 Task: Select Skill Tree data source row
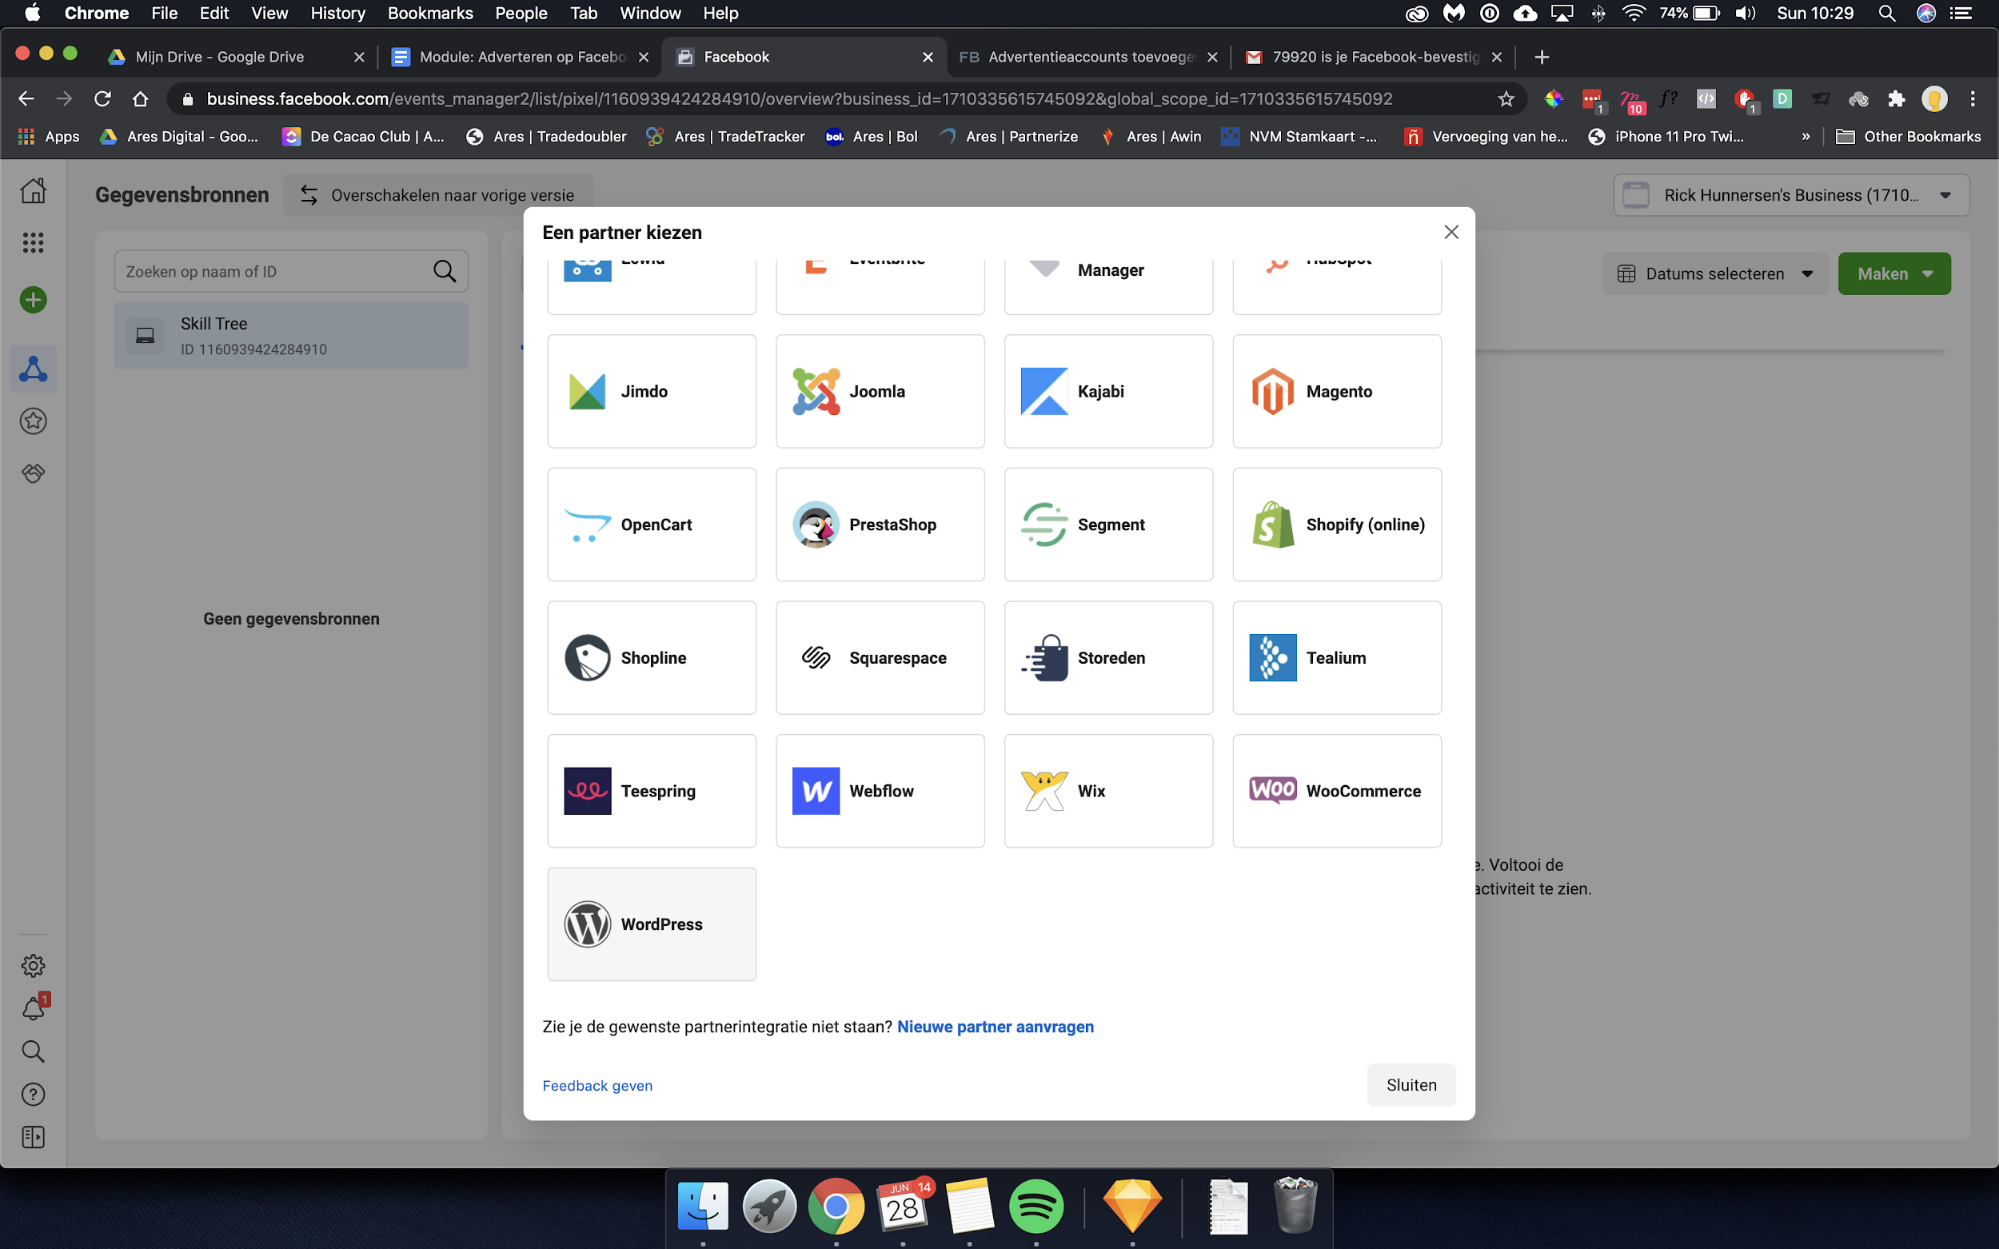(291, 335)
